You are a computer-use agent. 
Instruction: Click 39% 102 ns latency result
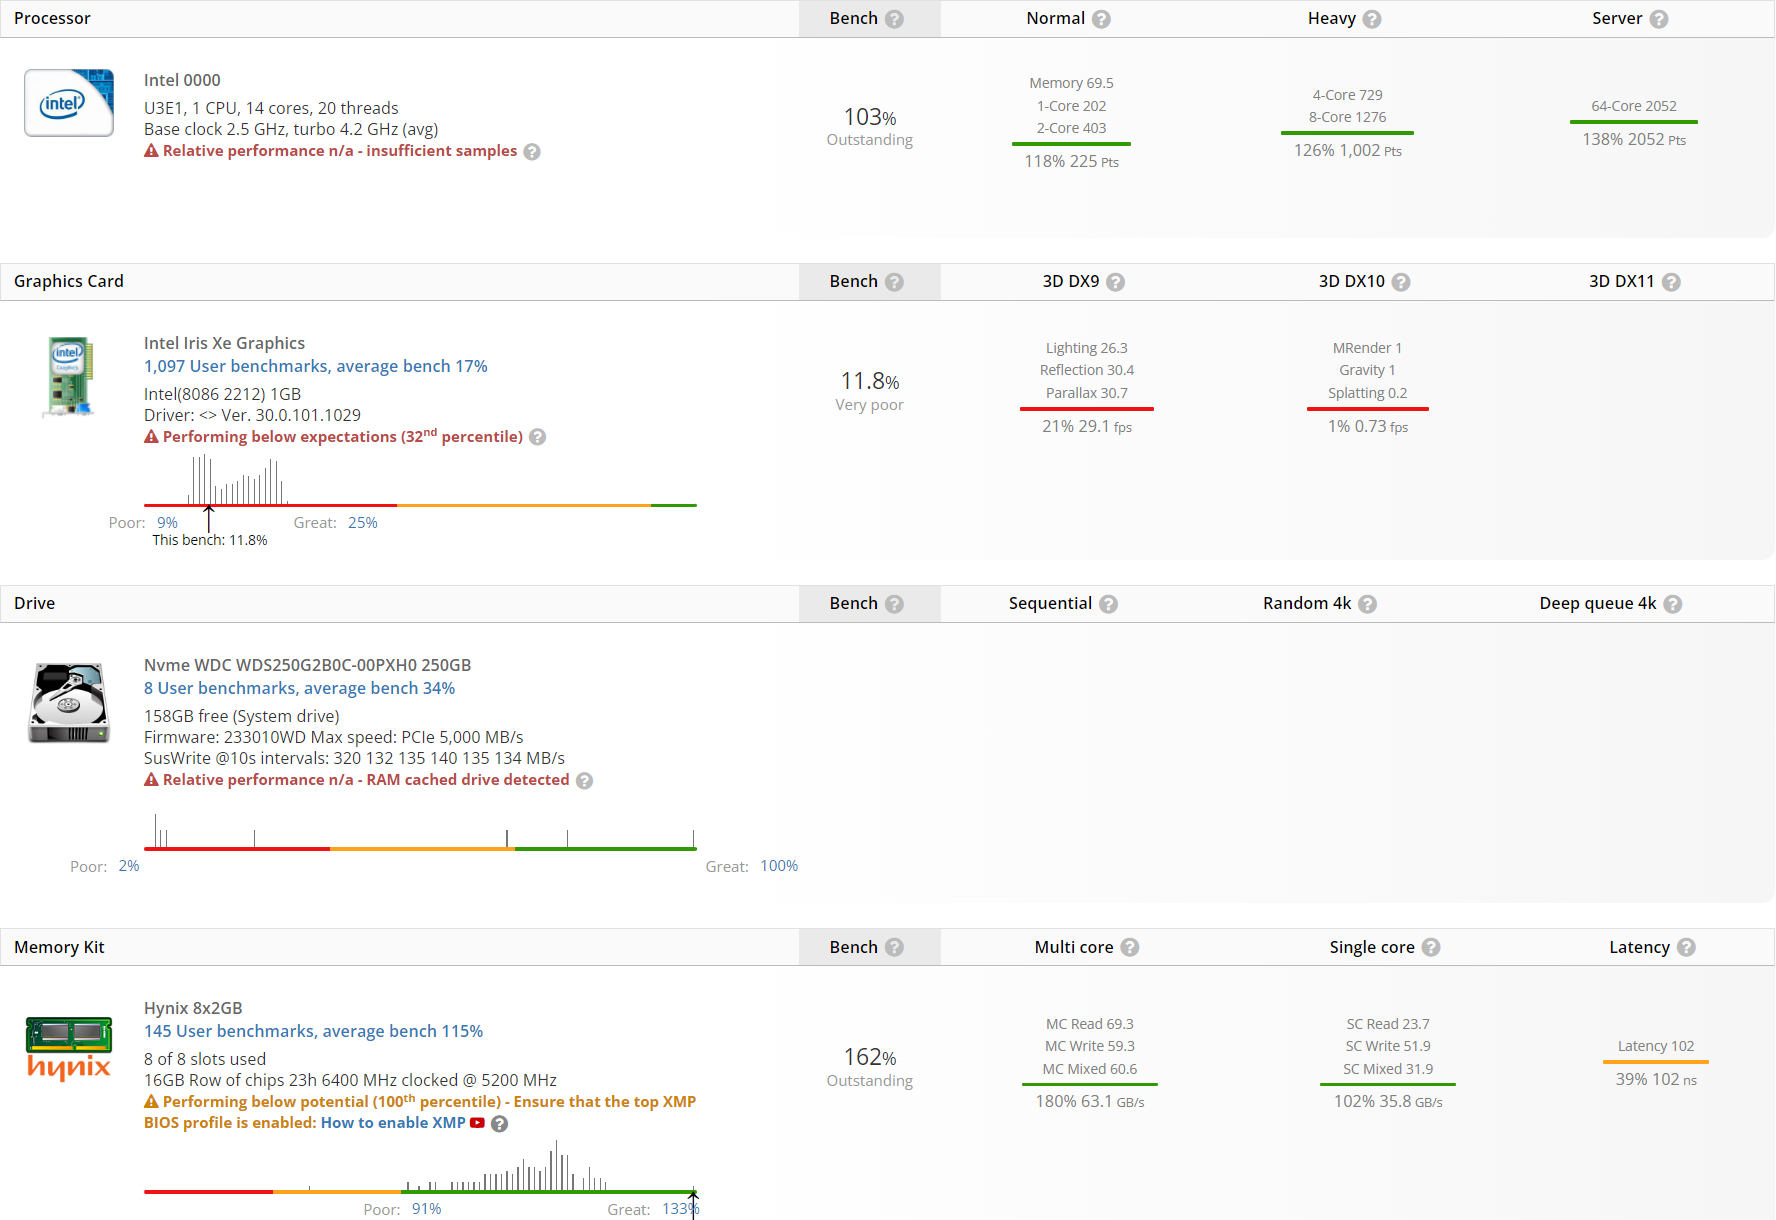pos(1656,1079)
